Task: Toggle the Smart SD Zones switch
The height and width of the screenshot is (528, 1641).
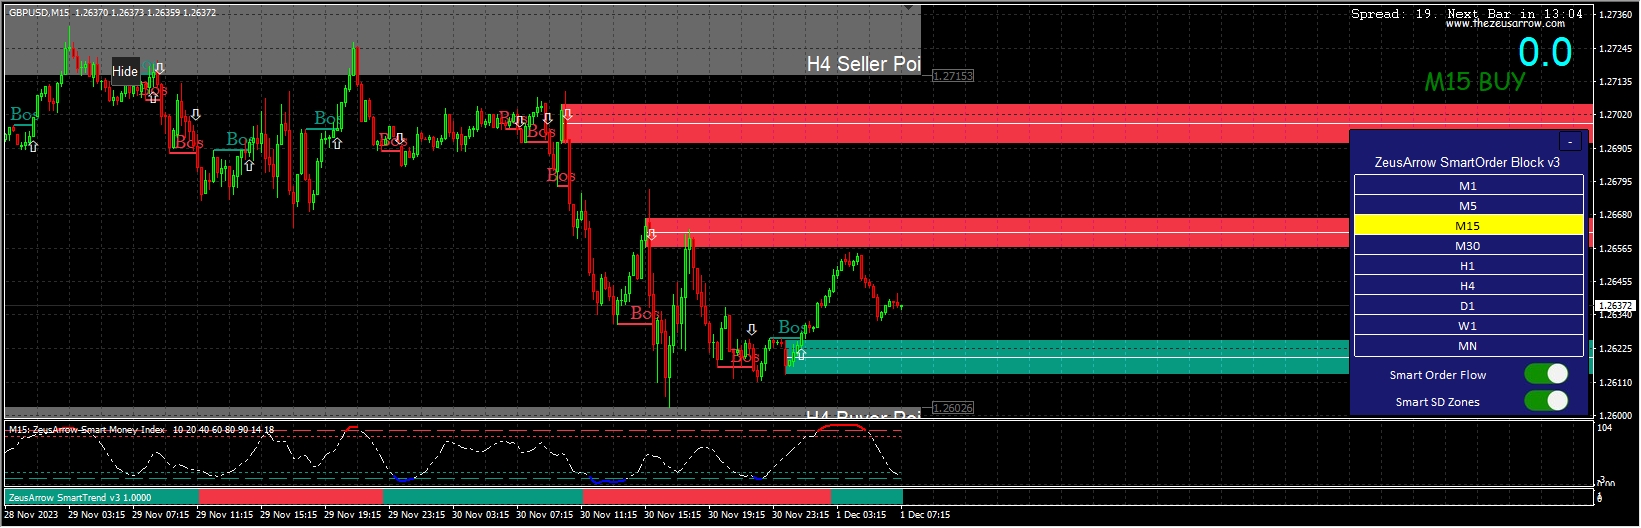Action: click(1546, 401)
